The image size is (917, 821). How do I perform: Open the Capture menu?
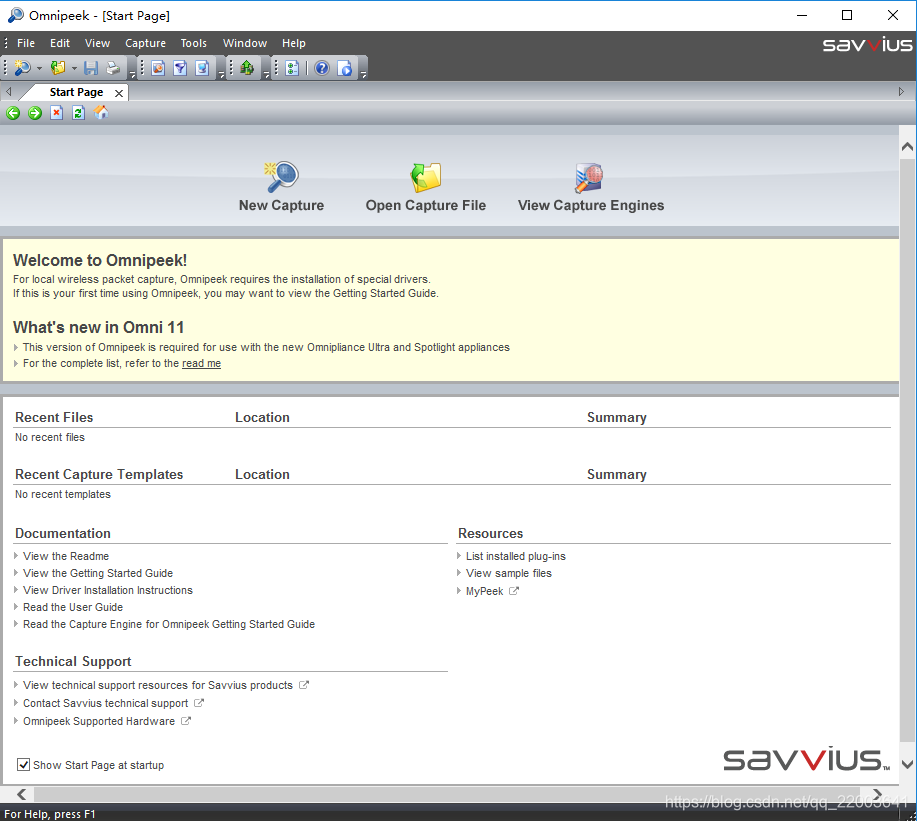tap(145, 43)
